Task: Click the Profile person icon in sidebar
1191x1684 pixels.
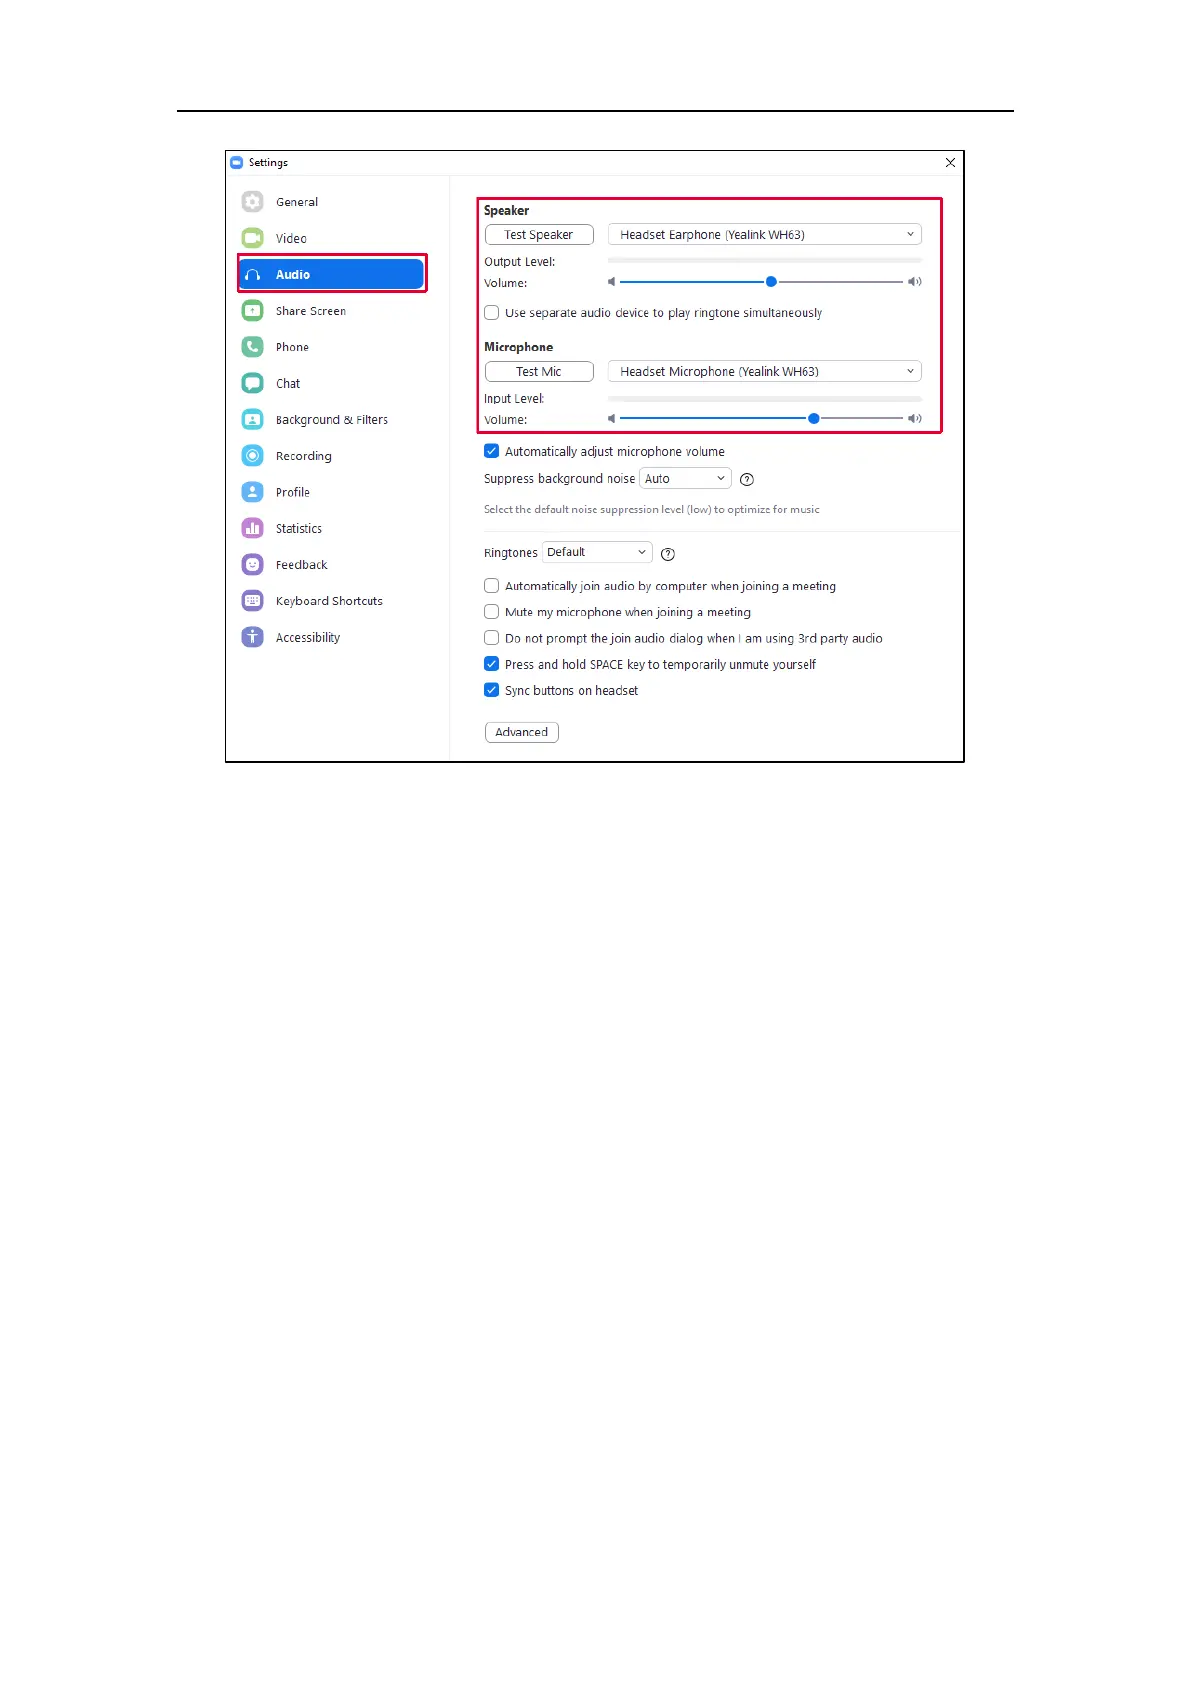Action: [x=253, y=492]
